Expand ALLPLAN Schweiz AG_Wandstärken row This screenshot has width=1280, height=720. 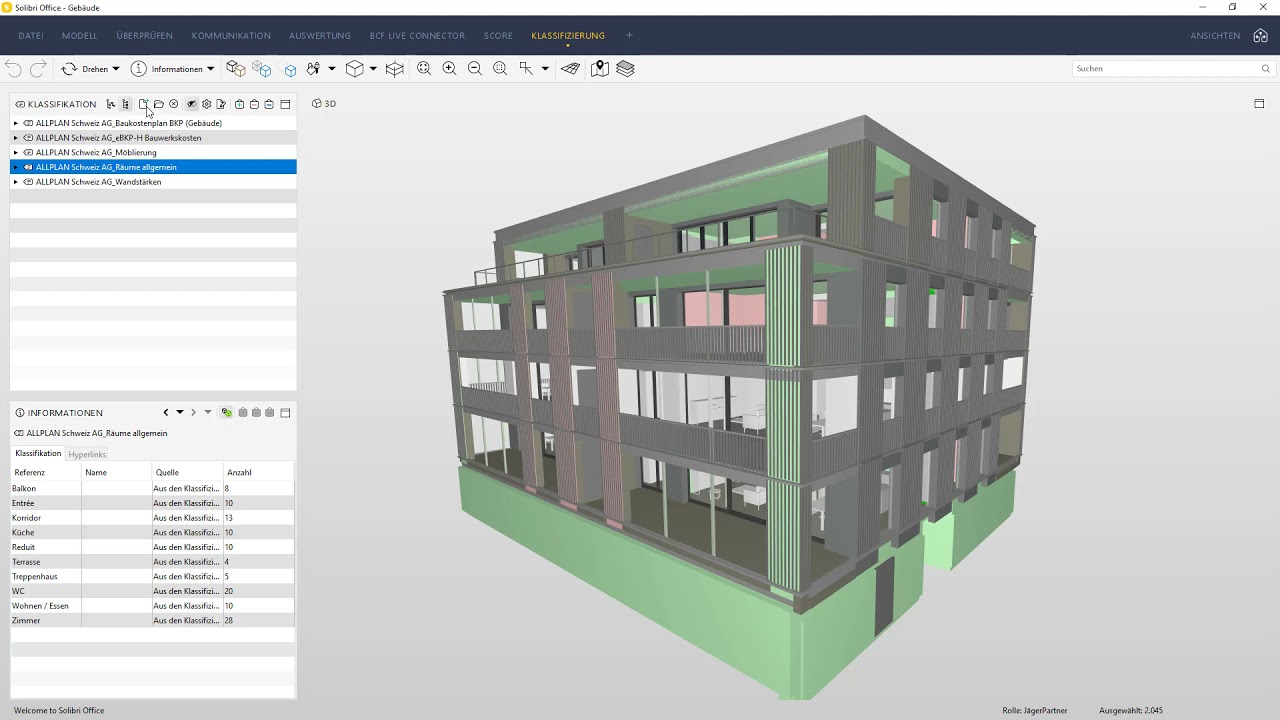15,182
